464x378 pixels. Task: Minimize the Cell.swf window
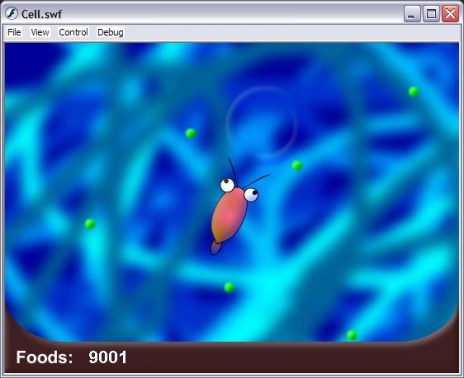click(412, 14)
